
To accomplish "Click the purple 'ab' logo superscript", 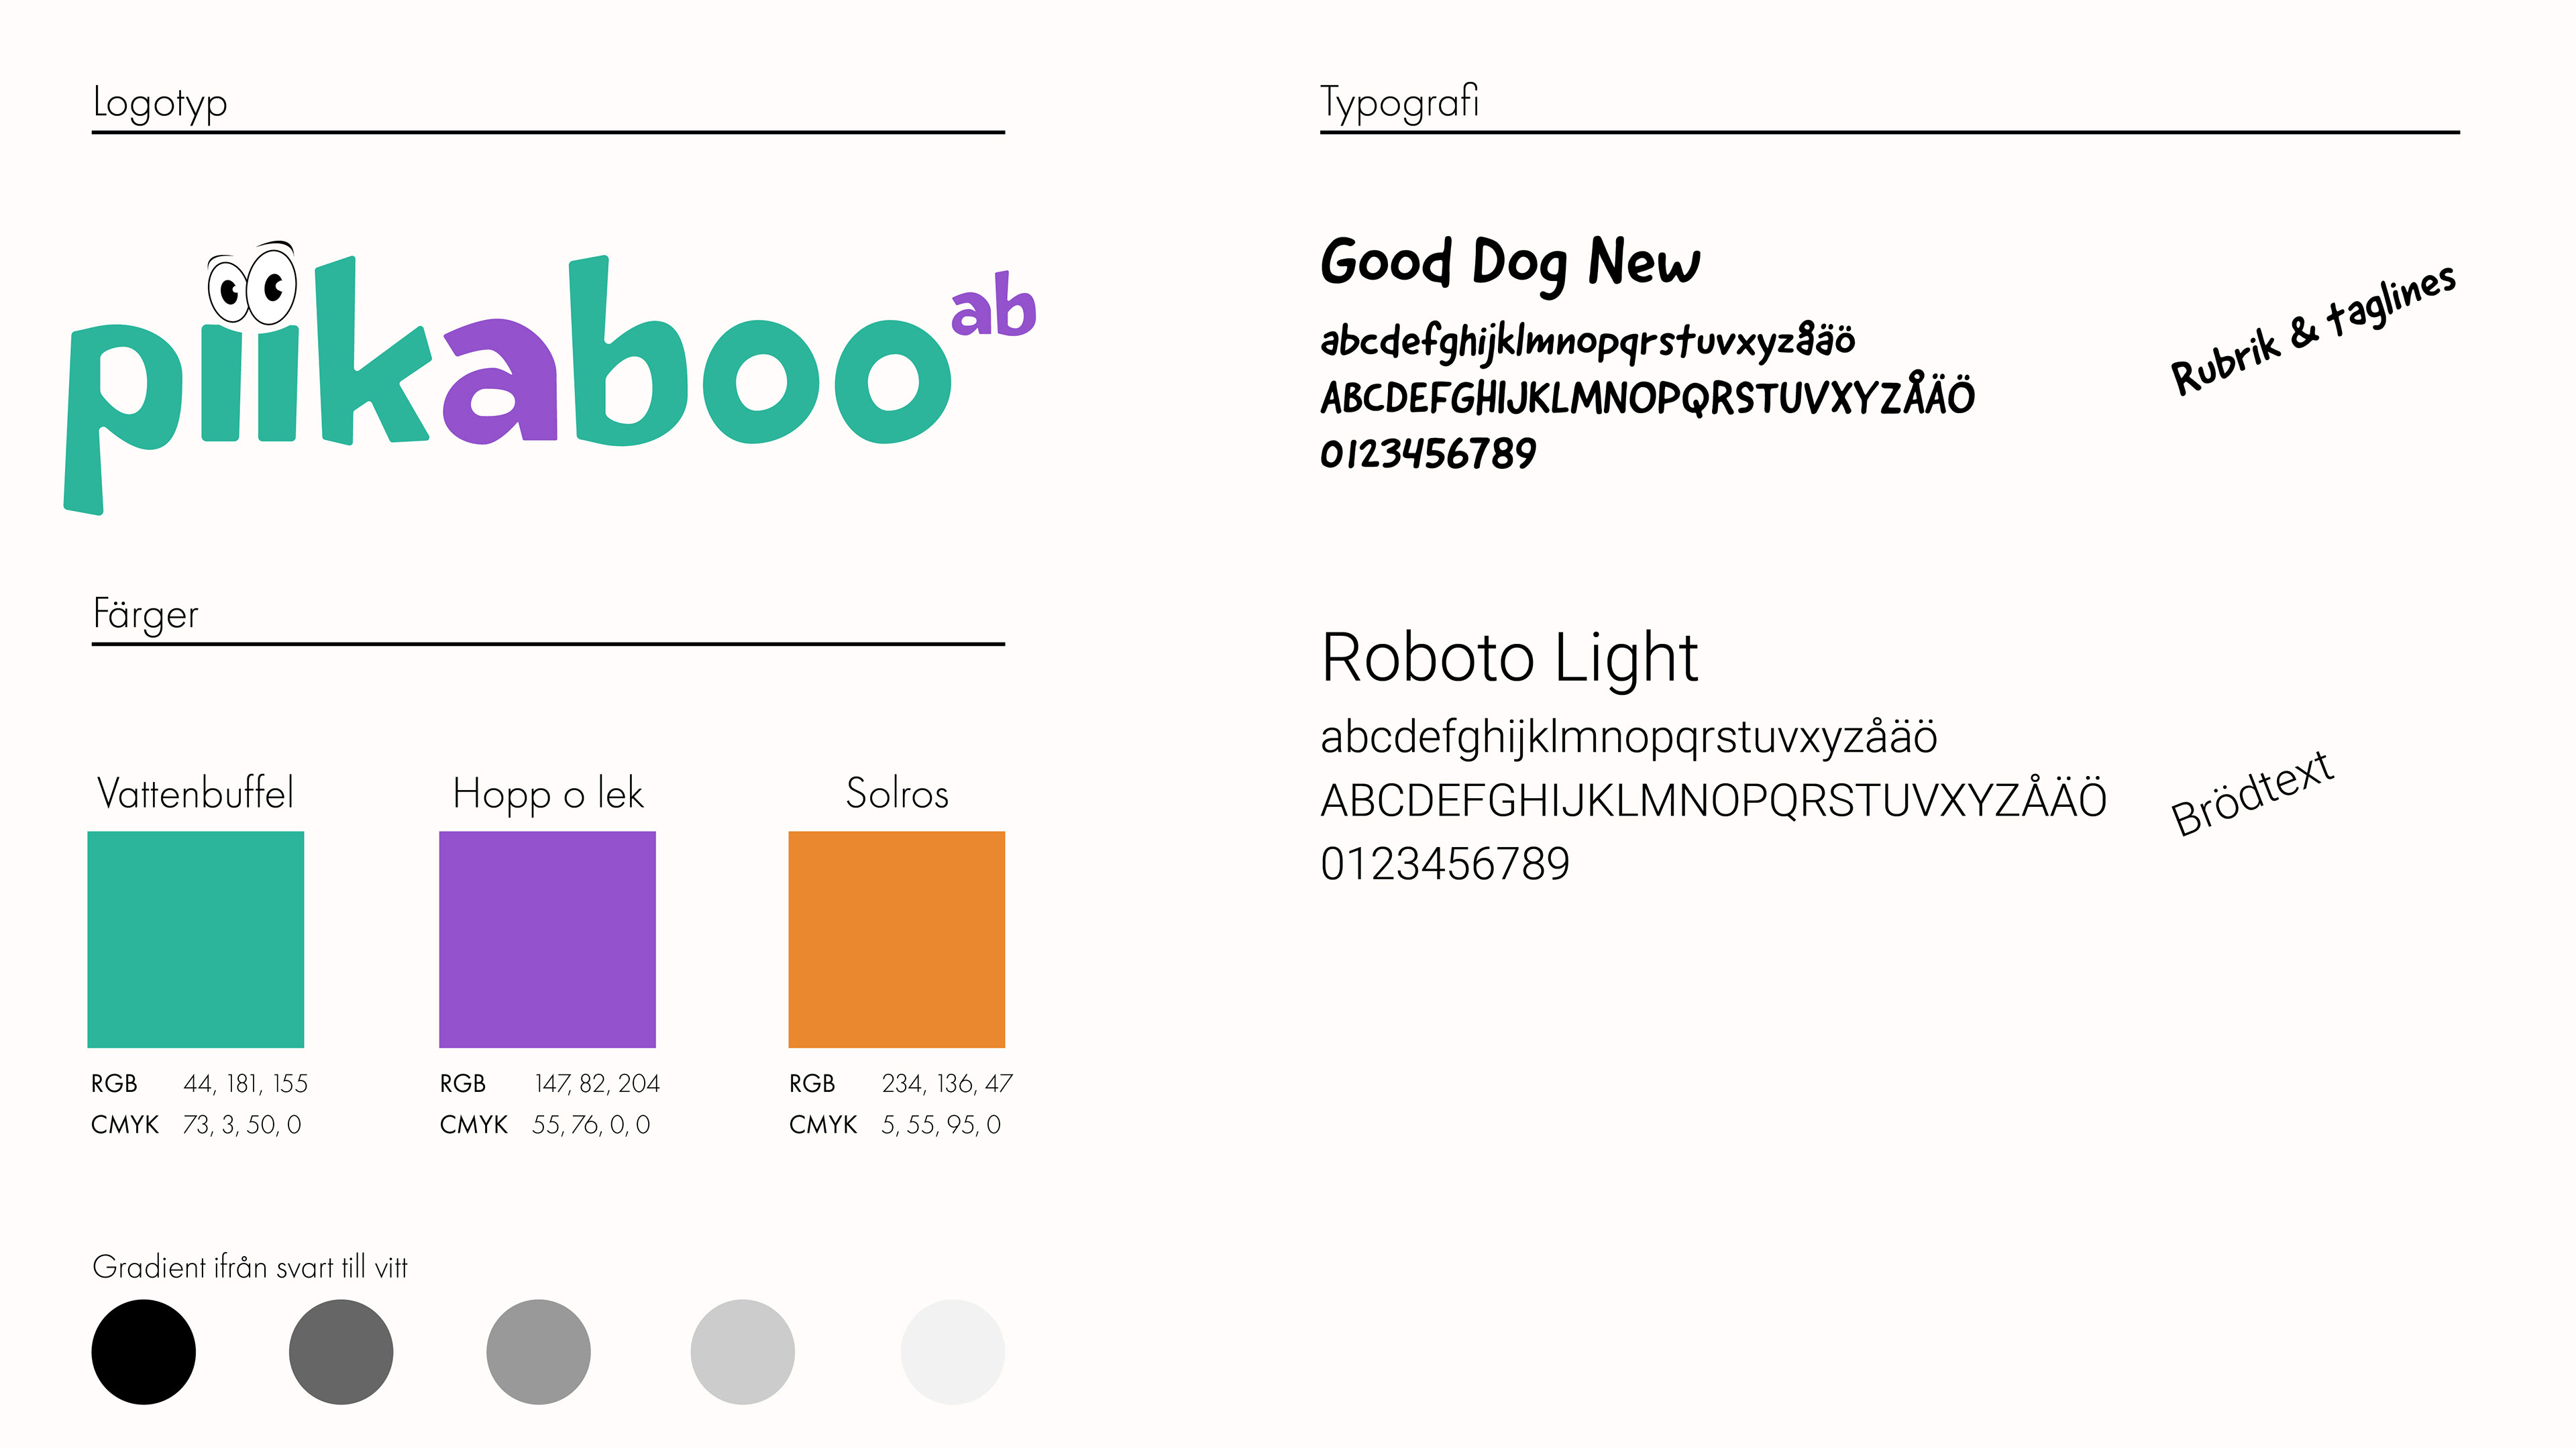I will pyautogui.click(x=993, y=305).
